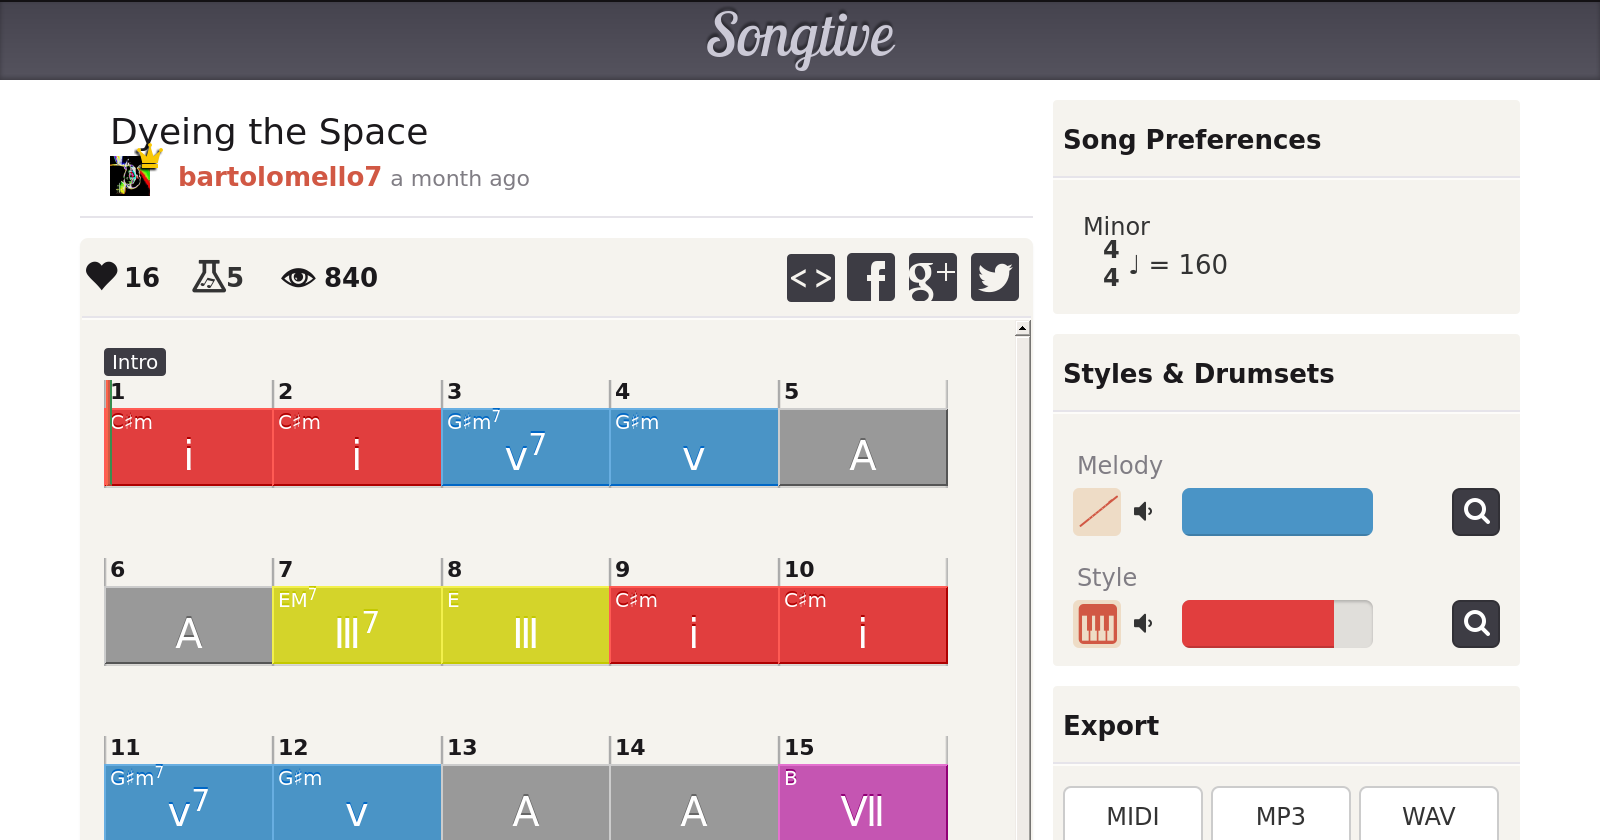Search Style drumsets with magnifier button
Image resolution: width=1600 pixels, height=840 pixels.
[x=1475, y=624]
